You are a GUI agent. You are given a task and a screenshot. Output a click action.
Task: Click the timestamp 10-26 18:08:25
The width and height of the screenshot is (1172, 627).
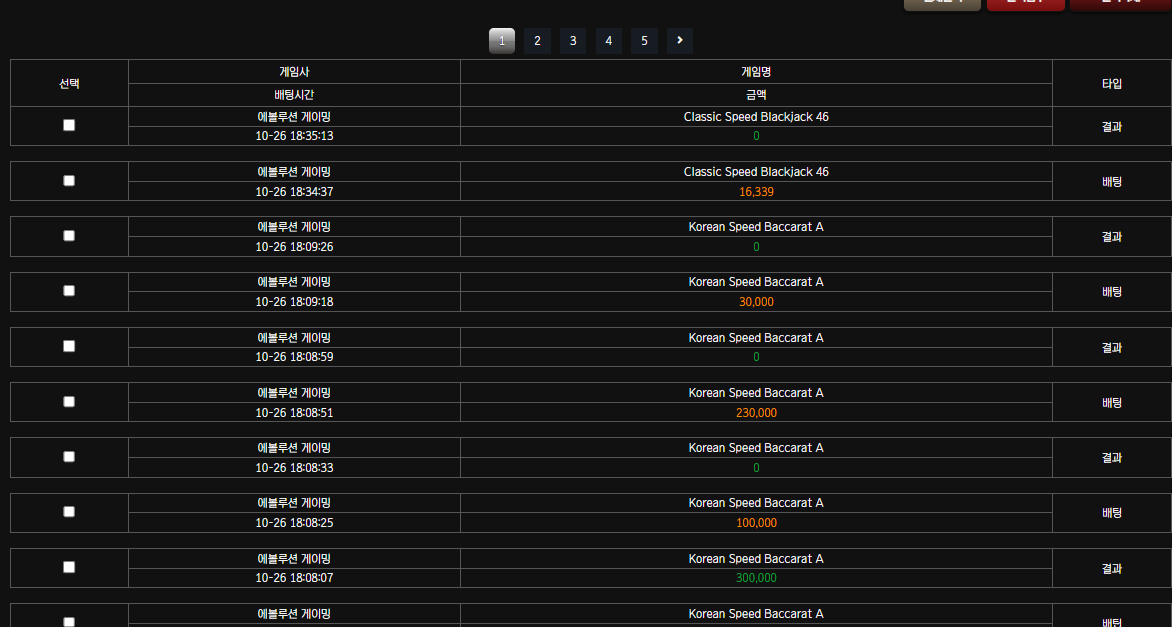click(x=294, y=523)
